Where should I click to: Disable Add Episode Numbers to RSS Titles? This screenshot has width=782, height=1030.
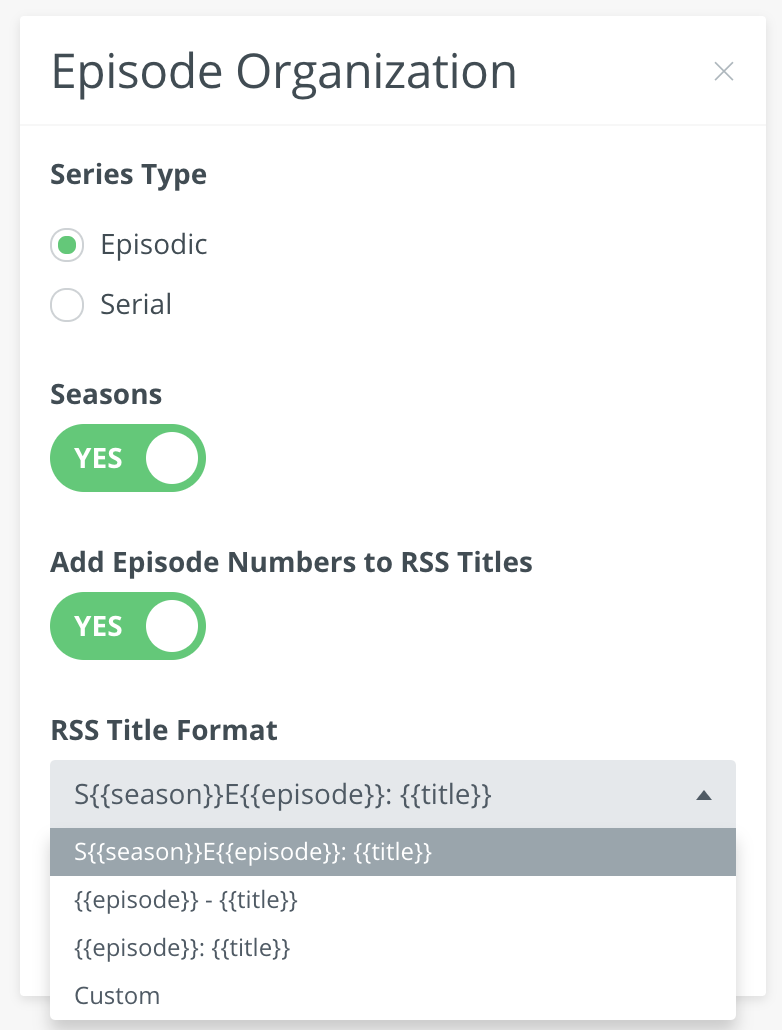[128, 626]
